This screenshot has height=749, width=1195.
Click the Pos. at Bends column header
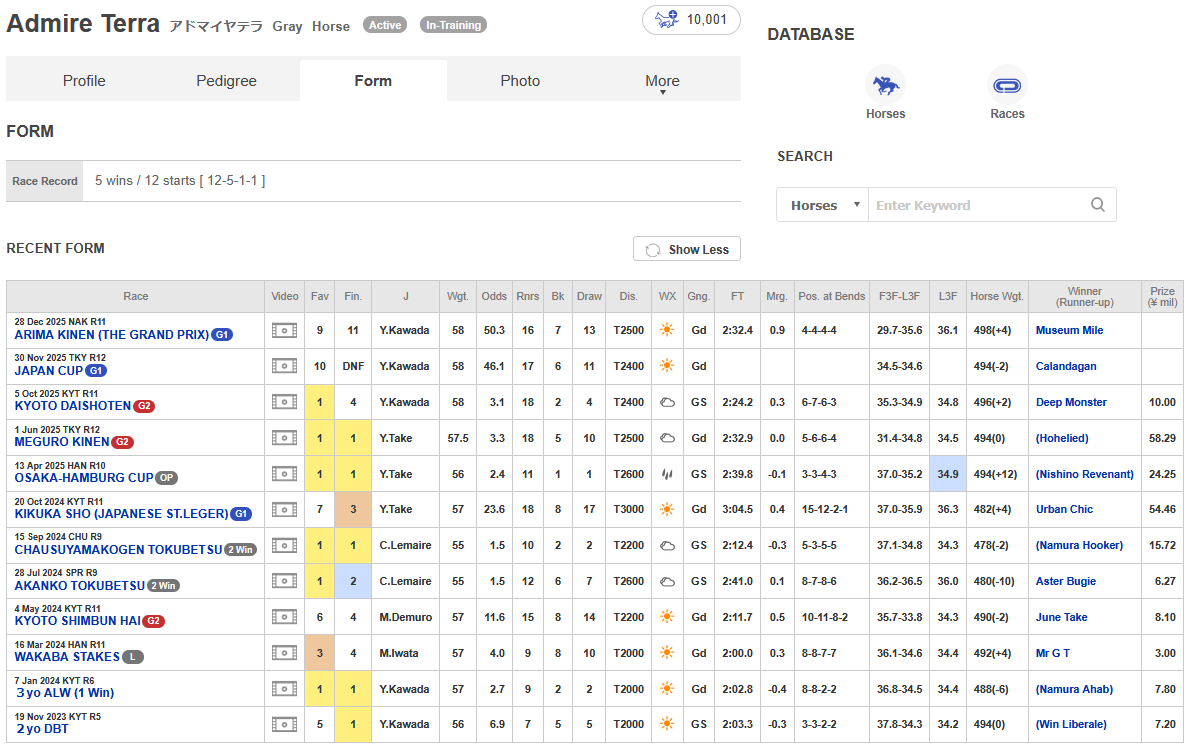coord(831,296)
